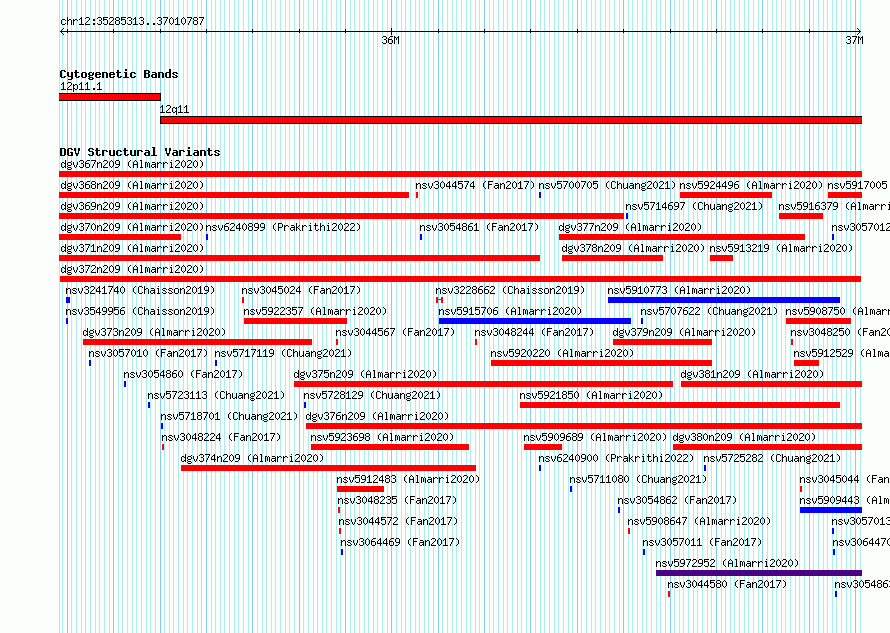Screen dimensions: 890x633
Task: Click the nsv5915706 (Almarri2020) blue bar
Action: (x=535, y=321)
